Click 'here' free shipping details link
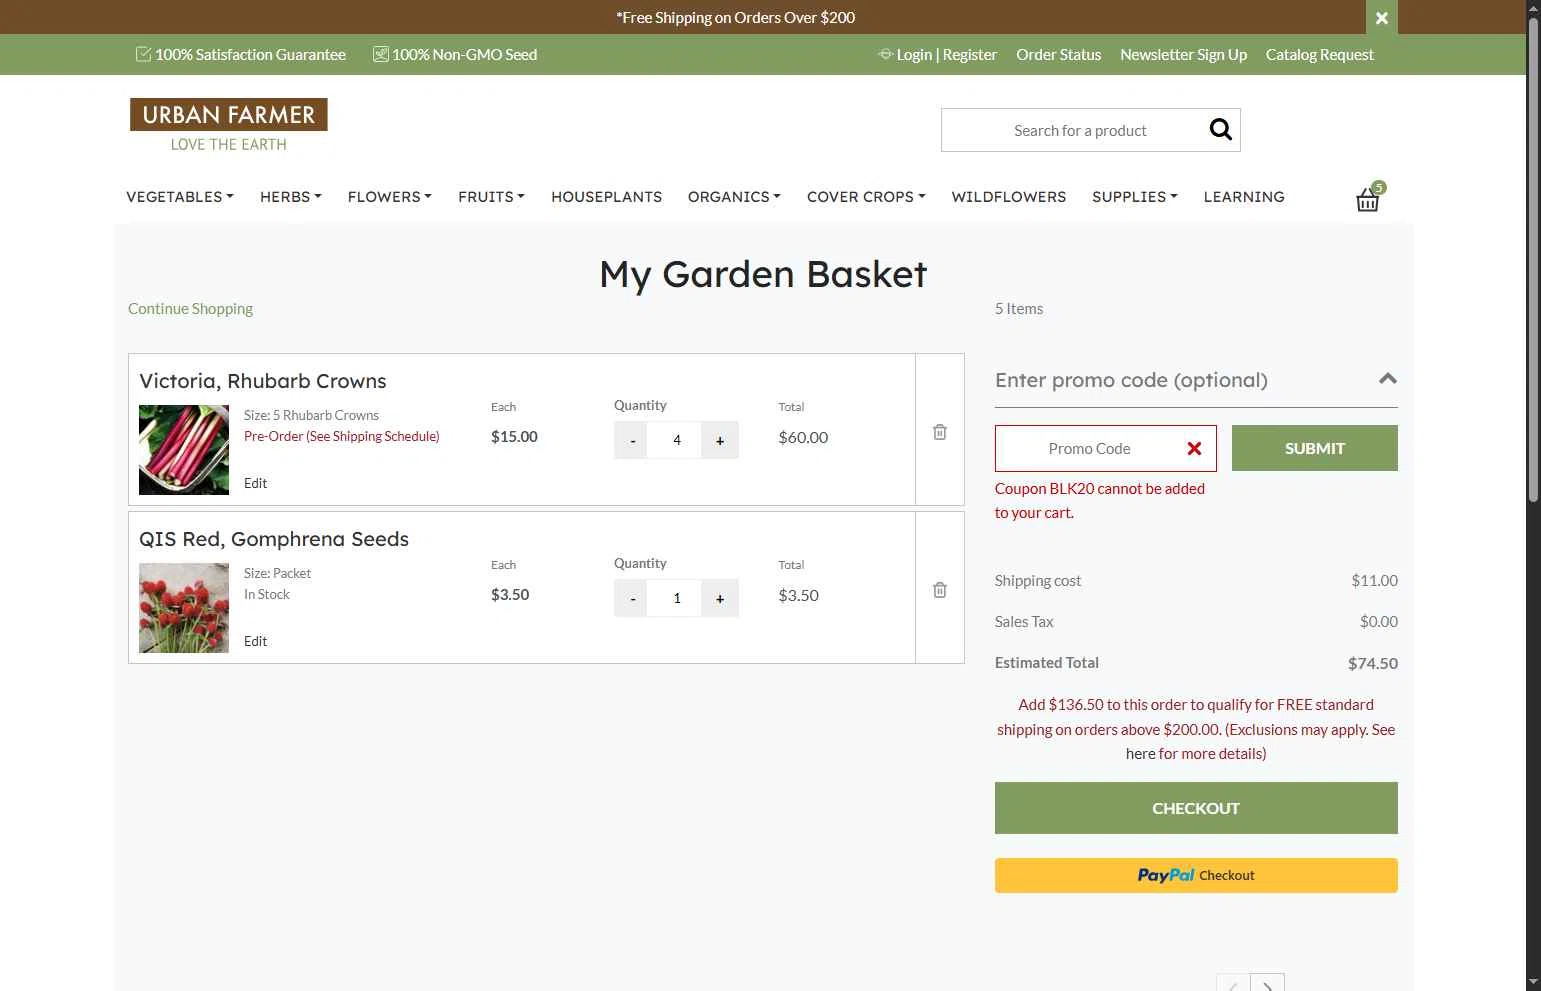The height and width of the screenshot is (991, 1541). point(1140,754)
